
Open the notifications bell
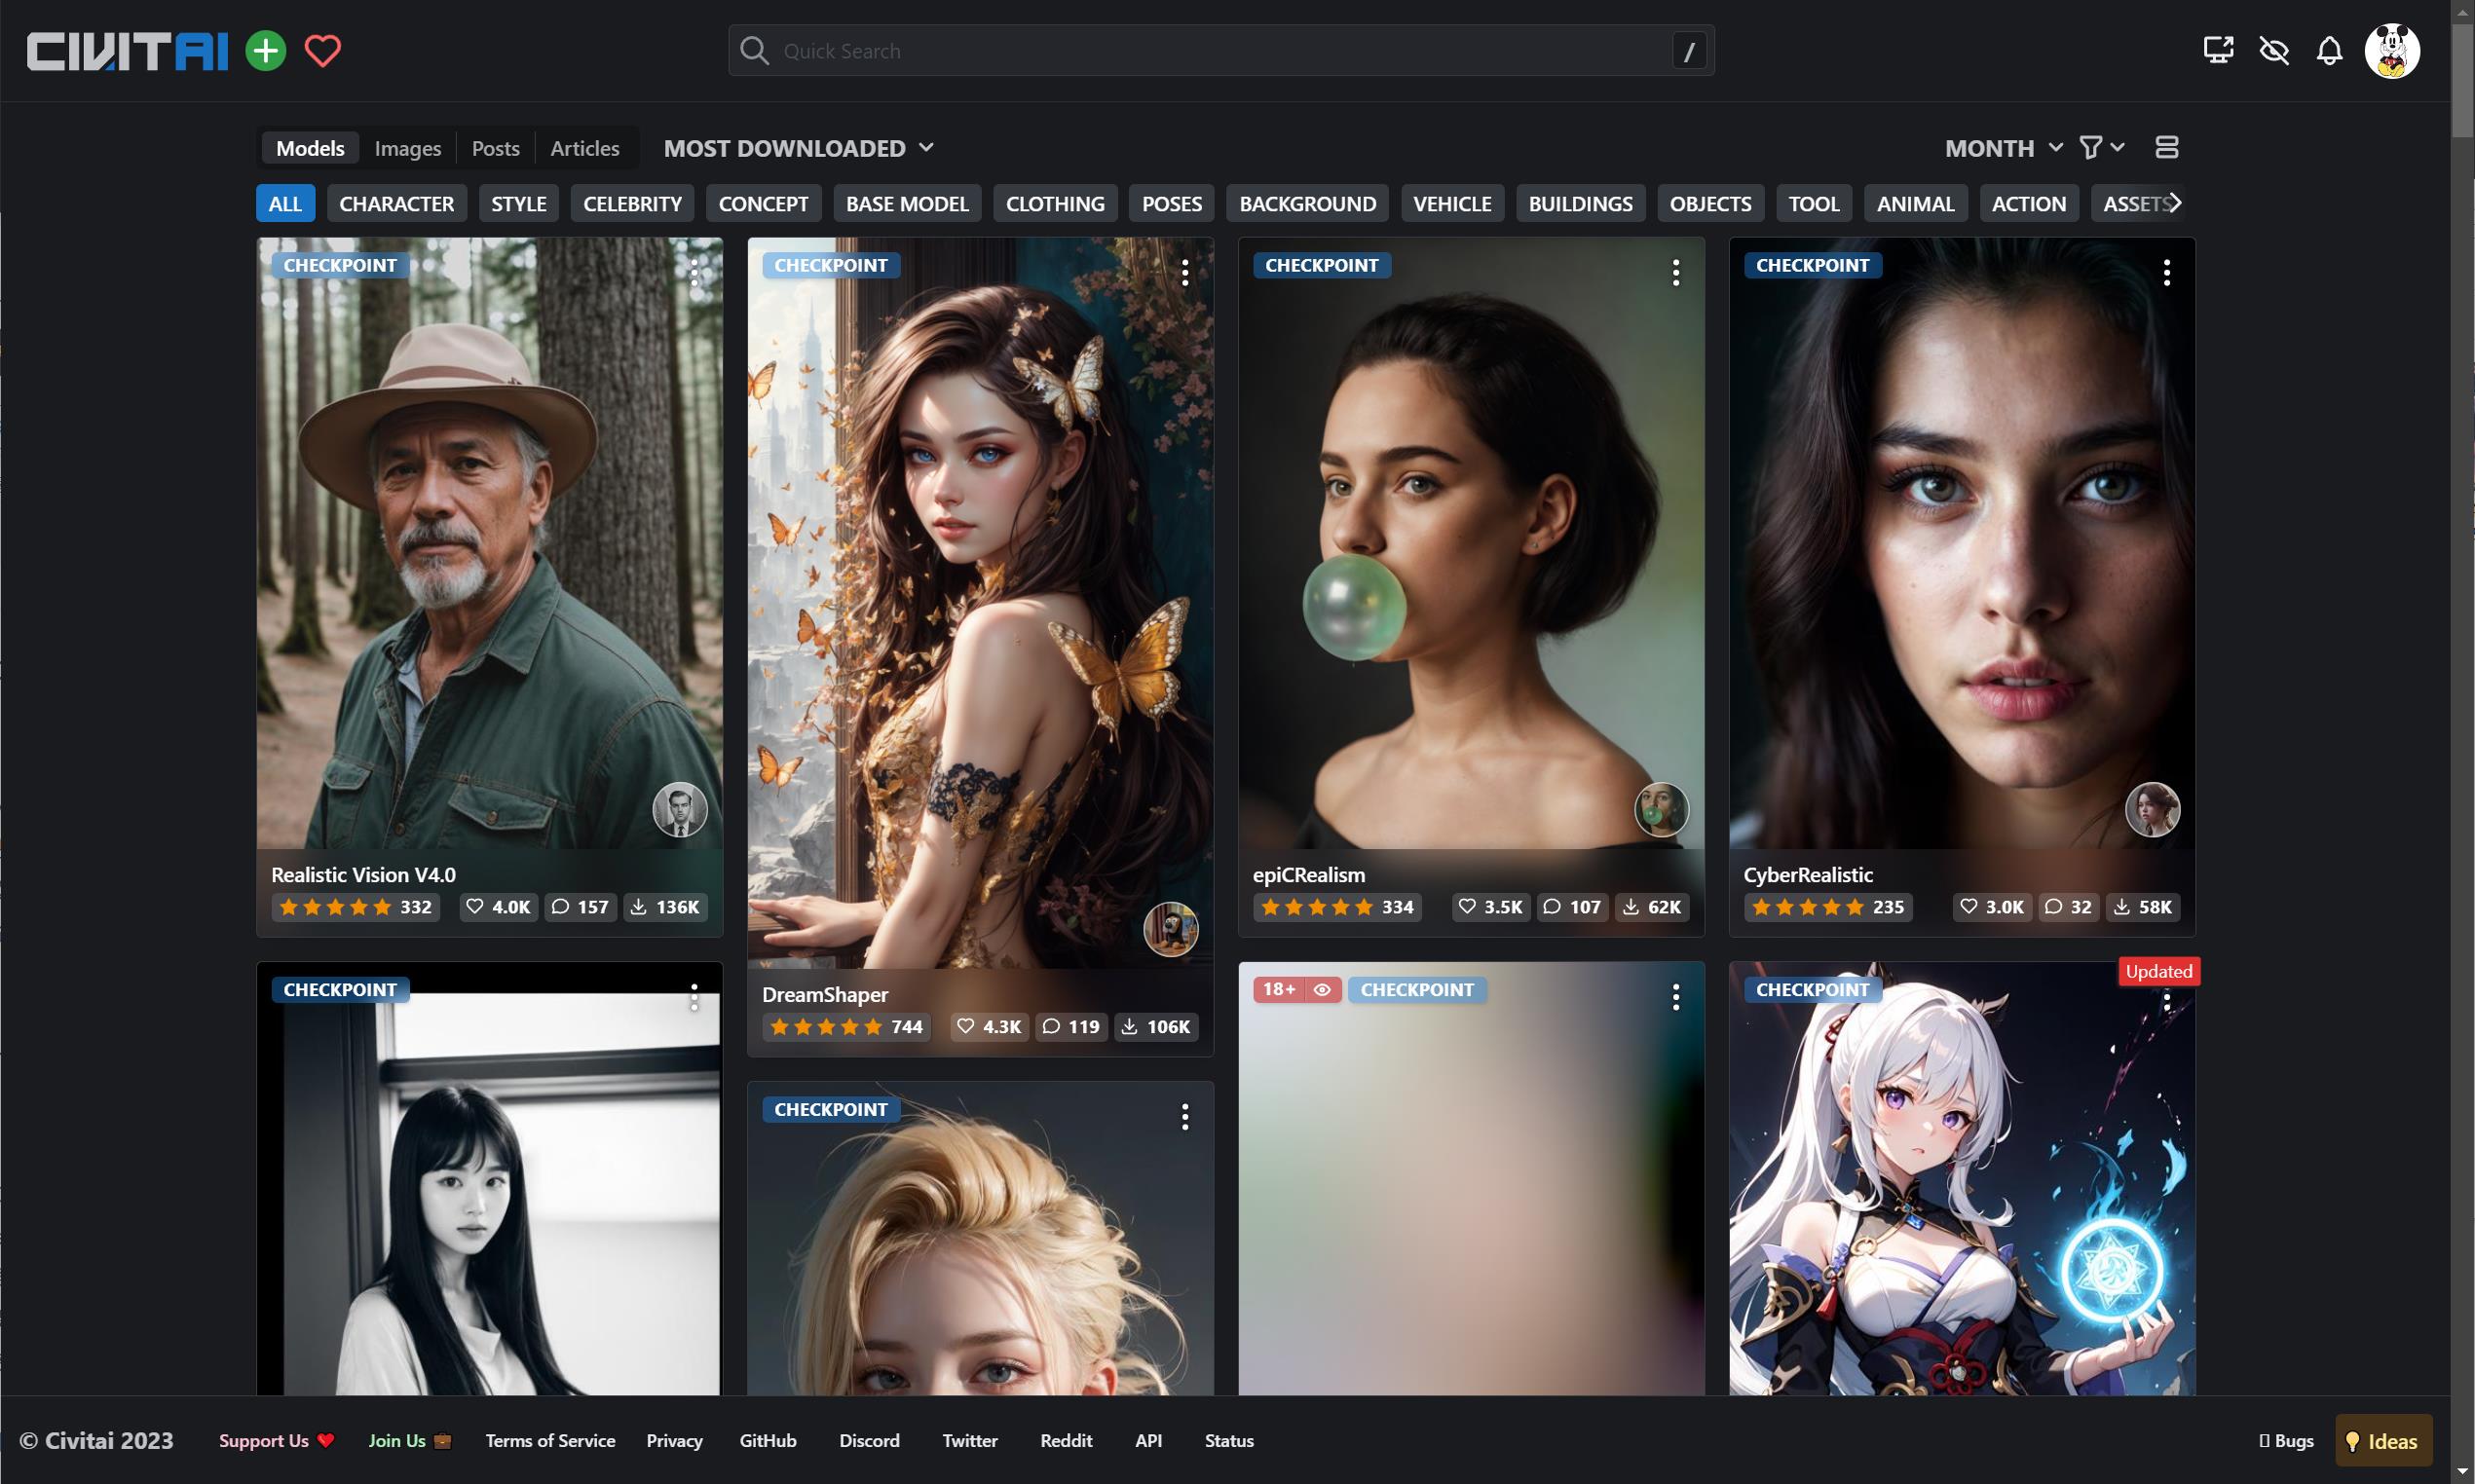[2329, 50]
